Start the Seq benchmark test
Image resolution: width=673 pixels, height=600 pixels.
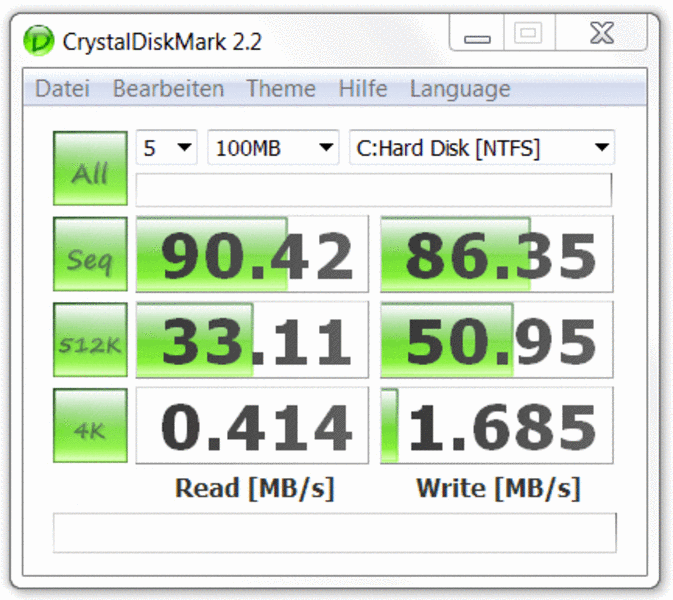(90, 254)
